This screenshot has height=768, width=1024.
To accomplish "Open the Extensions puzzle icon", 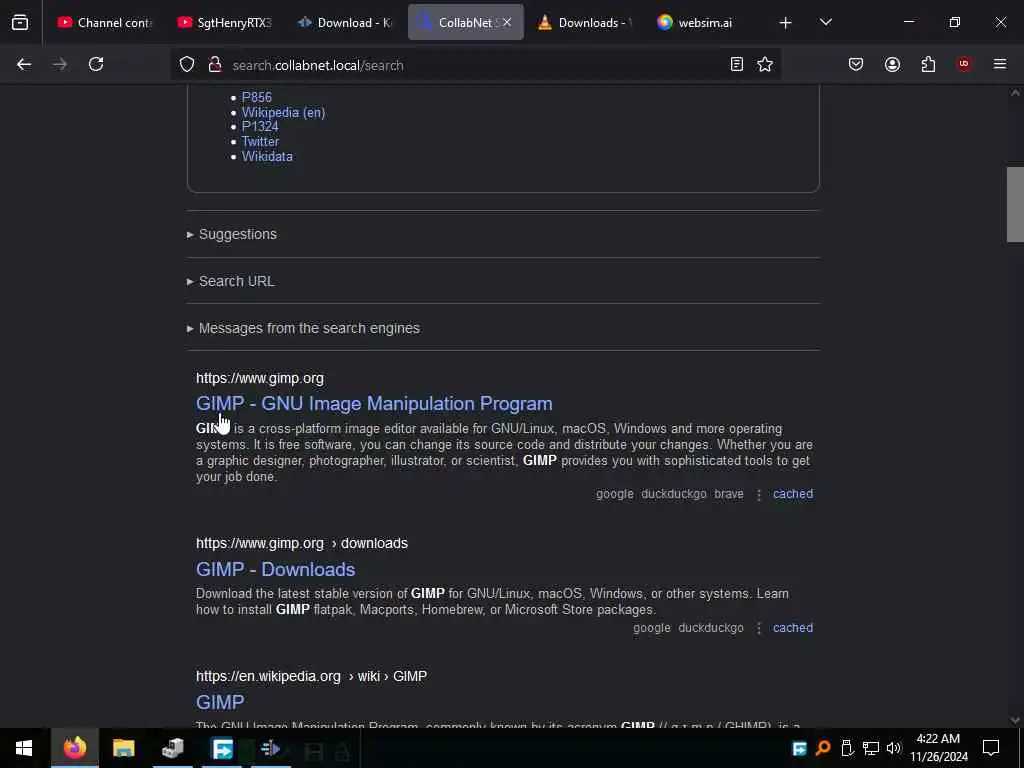I will [x=928, y=64].
